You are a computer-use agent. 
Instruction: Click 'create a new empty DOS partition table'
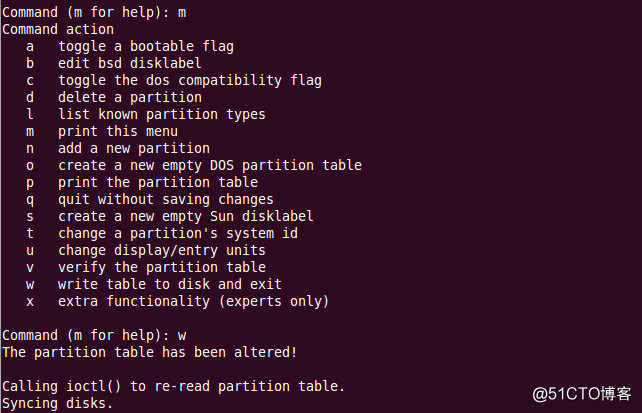point(209,165)
